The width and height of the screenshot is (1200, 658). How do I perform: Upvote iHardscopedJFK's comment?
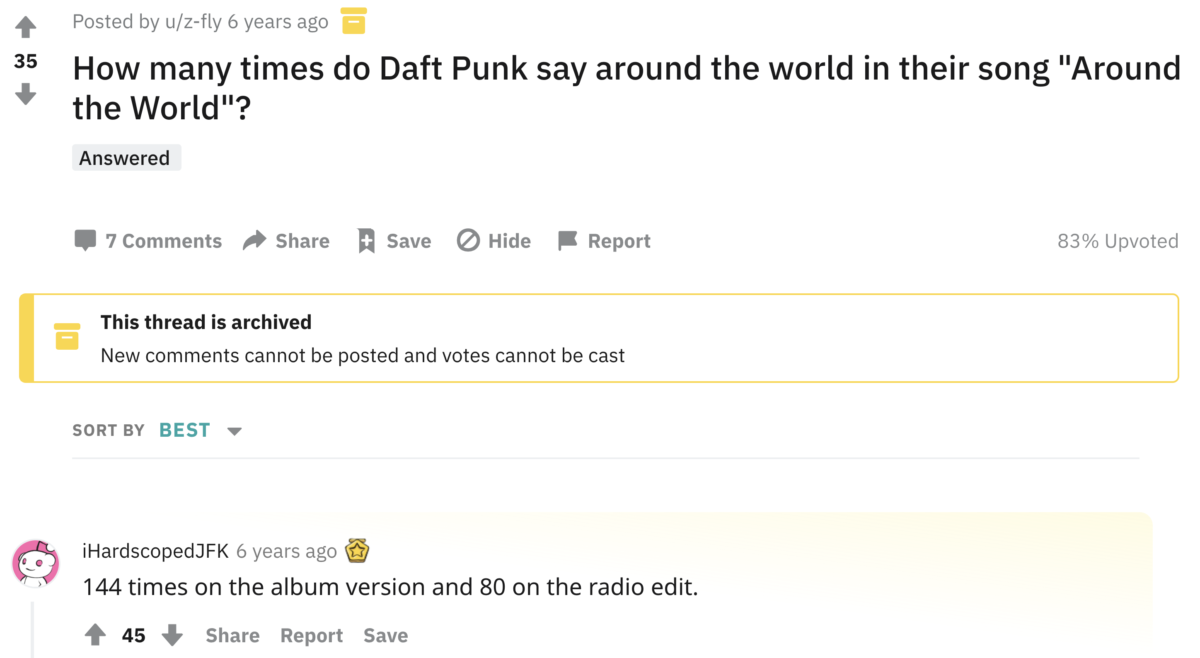click(x=95, y=635)
